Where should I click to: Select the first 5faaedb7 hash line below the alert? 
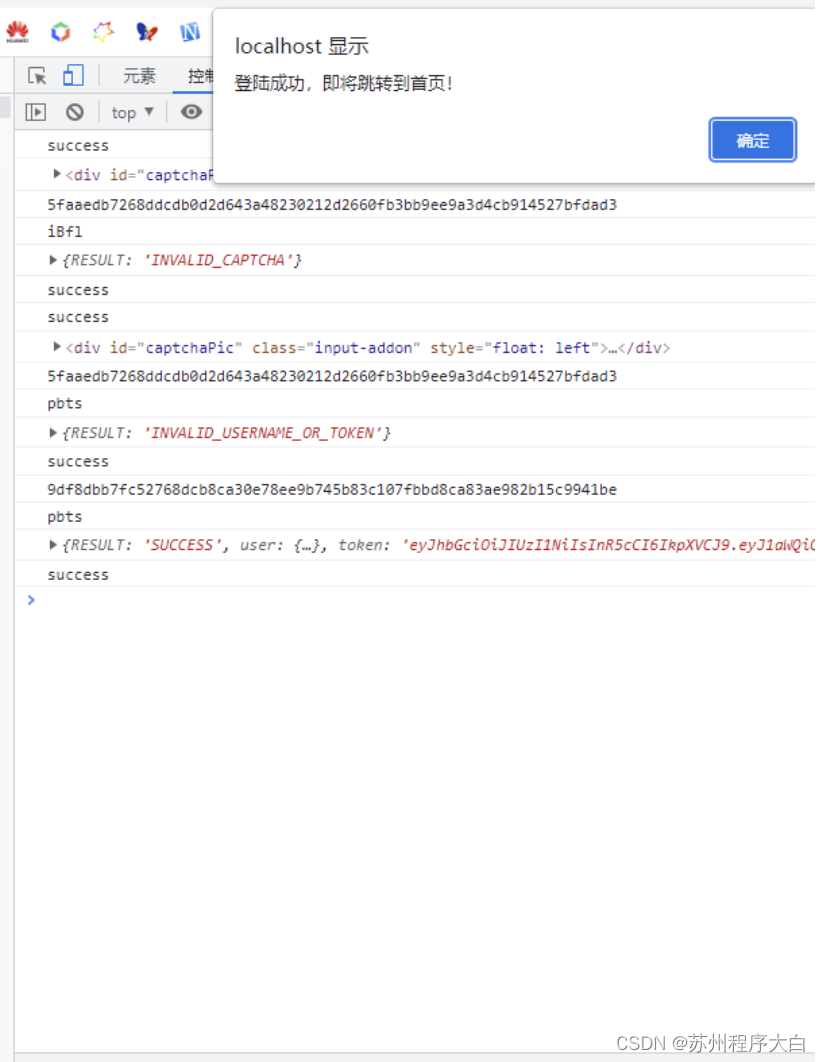point(332,205)
